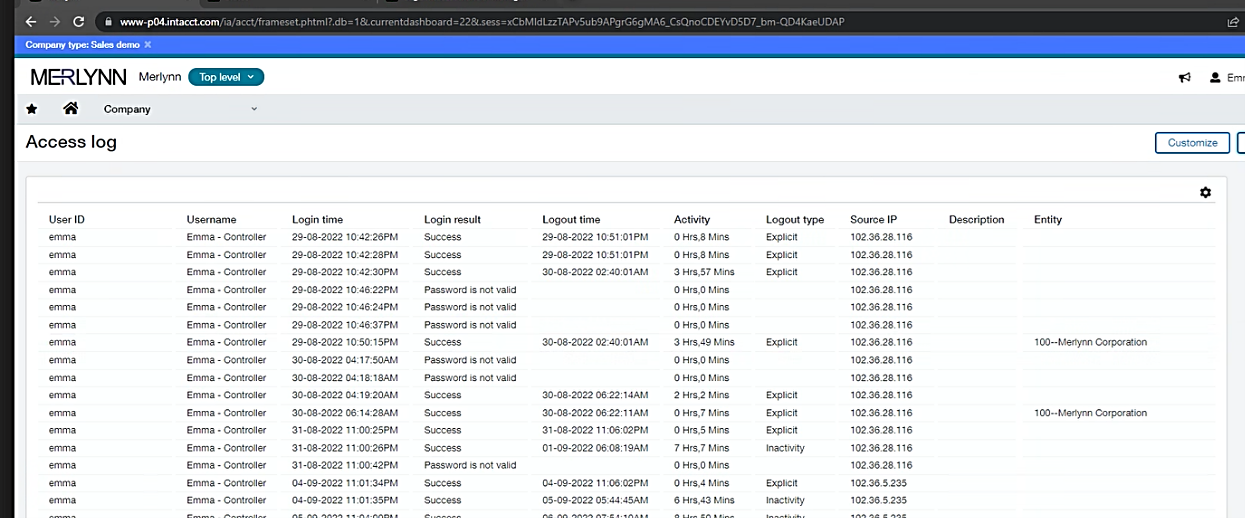Click login time 30-08-2022 04:17:50AM
The image size is (1245, 518).
[345, 360]
